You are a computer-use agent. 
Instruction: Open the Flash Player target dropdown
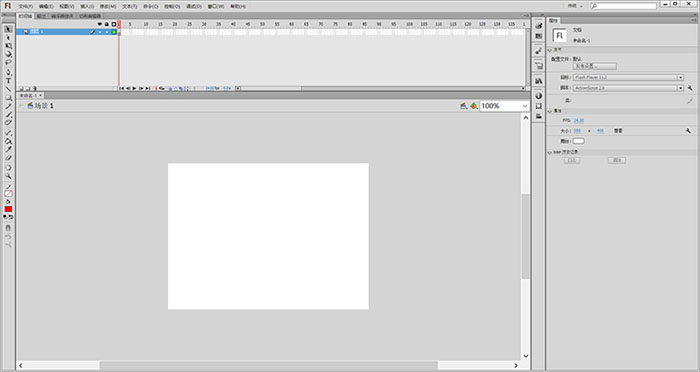628,78
